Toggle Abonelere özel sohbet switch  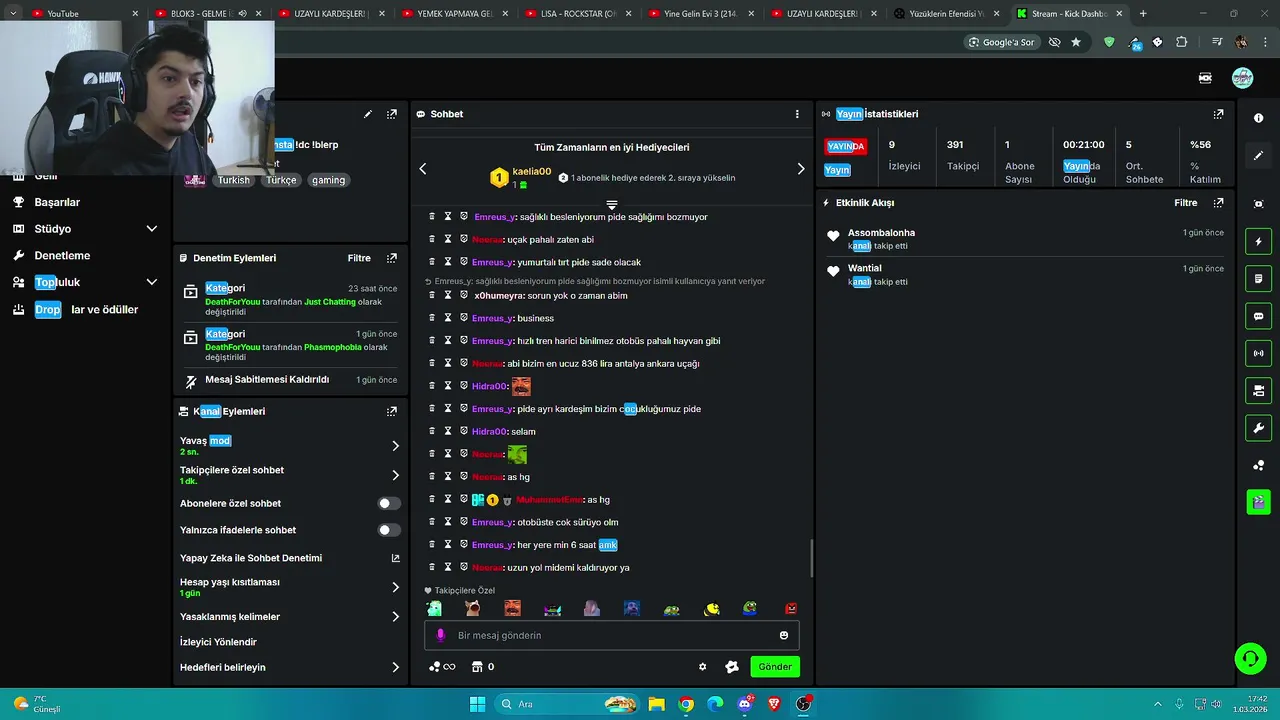click(389, 503)
